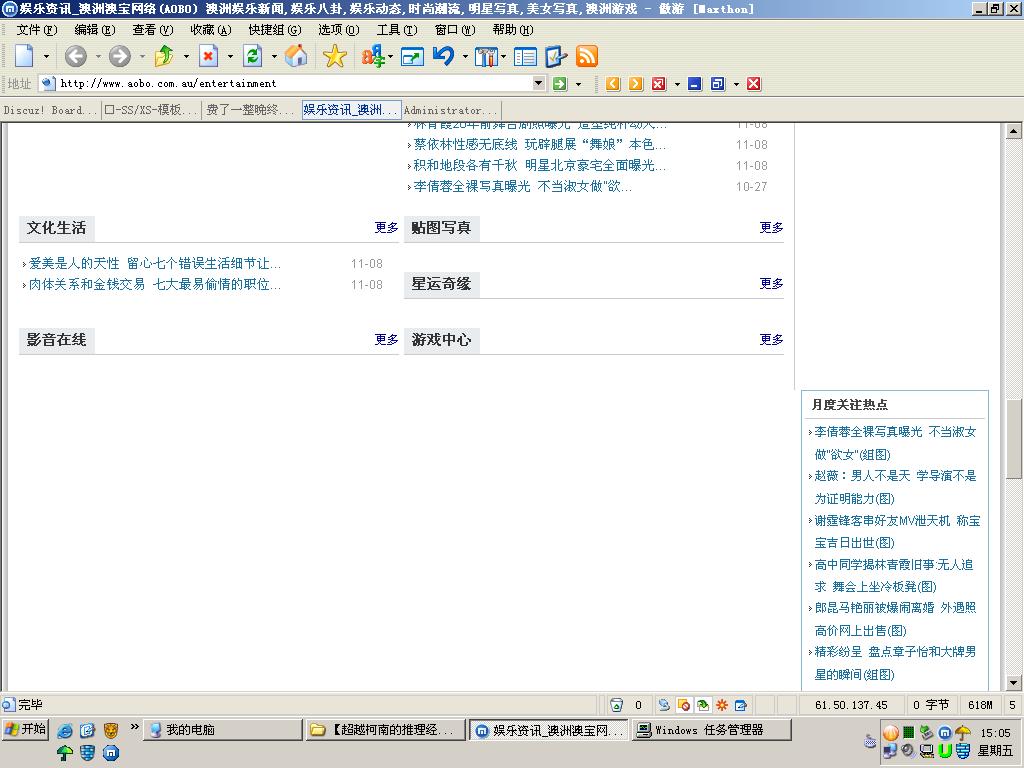Click the green U icon in system tray
Image resolution: width=1024 pixels, height=768 pixels.
tap(945, 751)
